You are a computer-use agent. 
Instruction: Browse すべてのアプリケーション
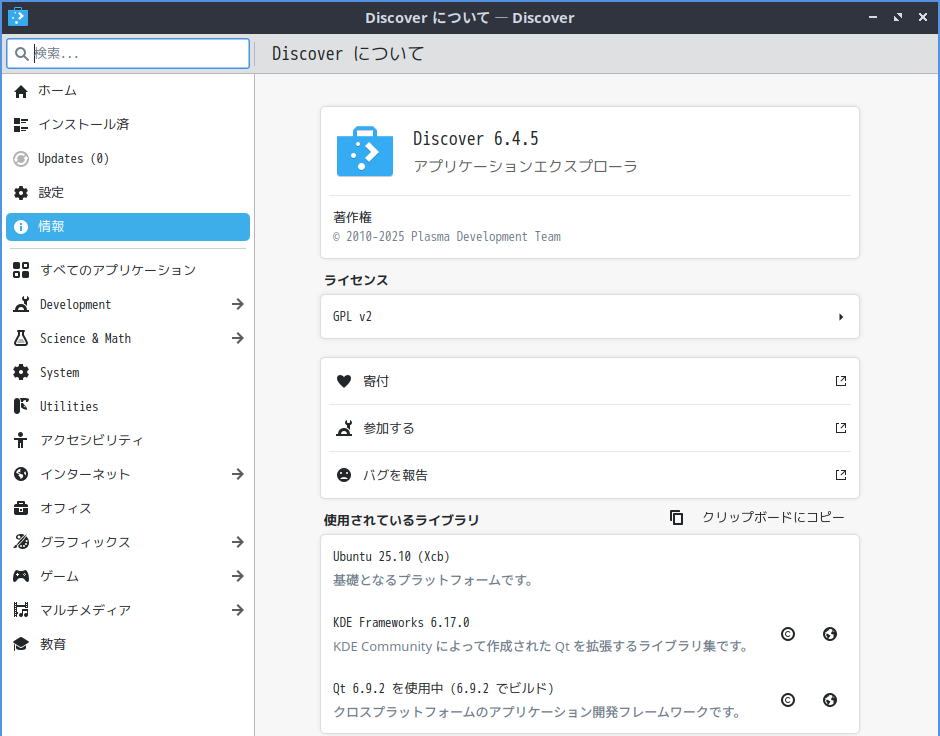[128, 270]
